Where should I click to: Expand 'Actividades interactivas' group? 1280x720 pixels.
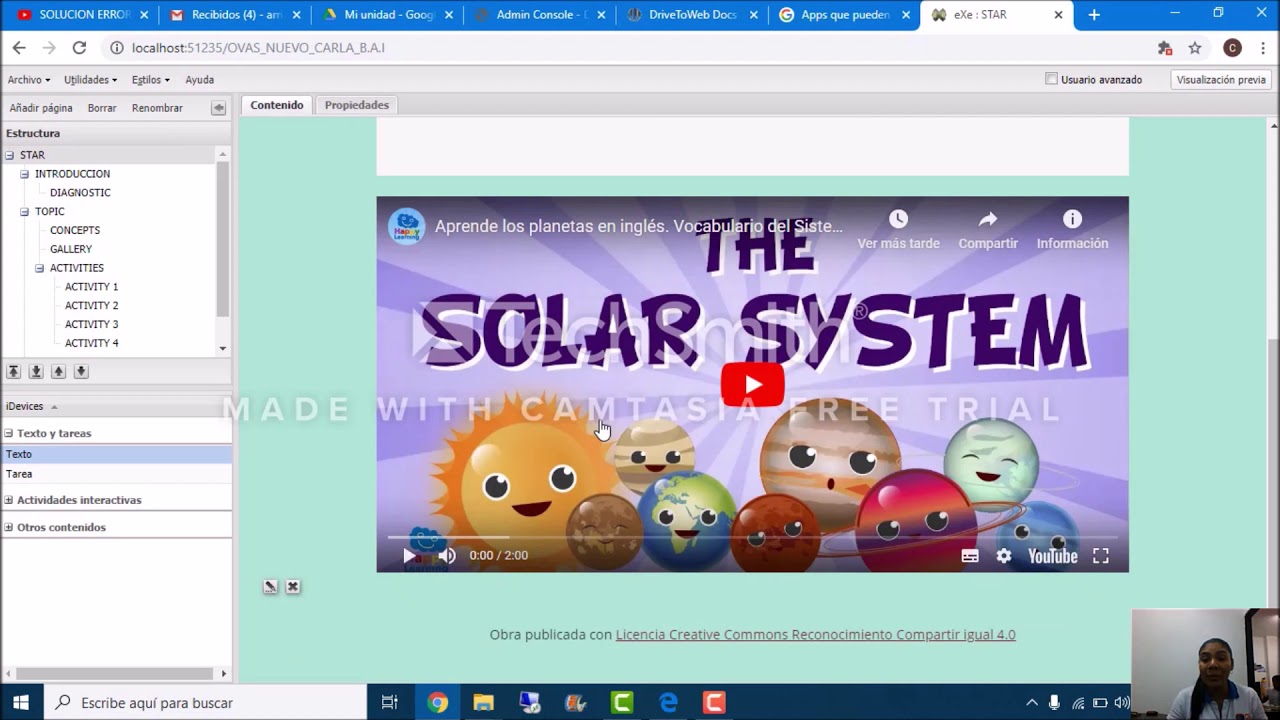point(9,500)
